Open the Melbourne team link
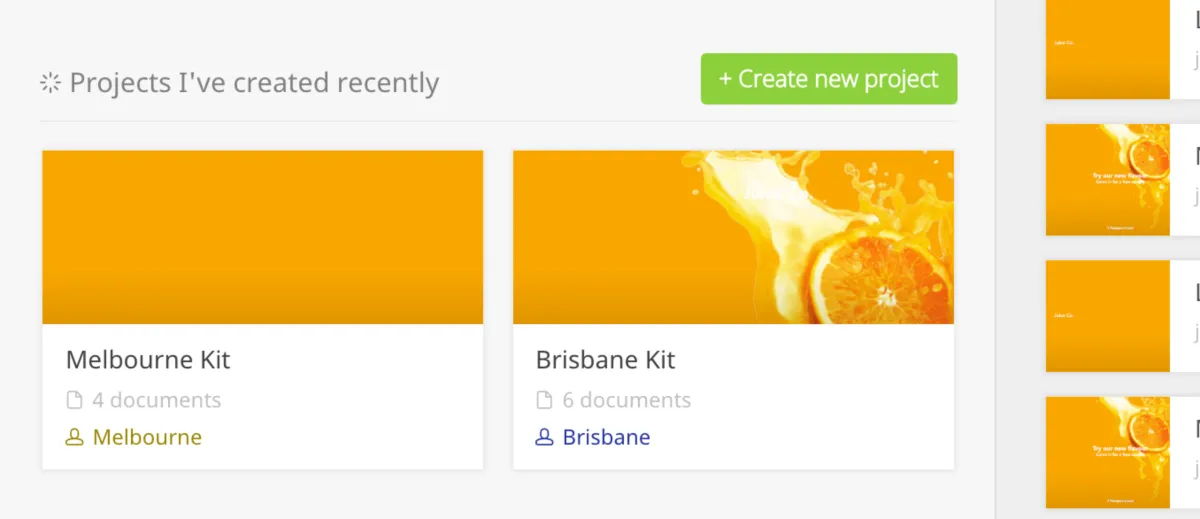Viewport: 1200px width, 519px height. point(147,437)
